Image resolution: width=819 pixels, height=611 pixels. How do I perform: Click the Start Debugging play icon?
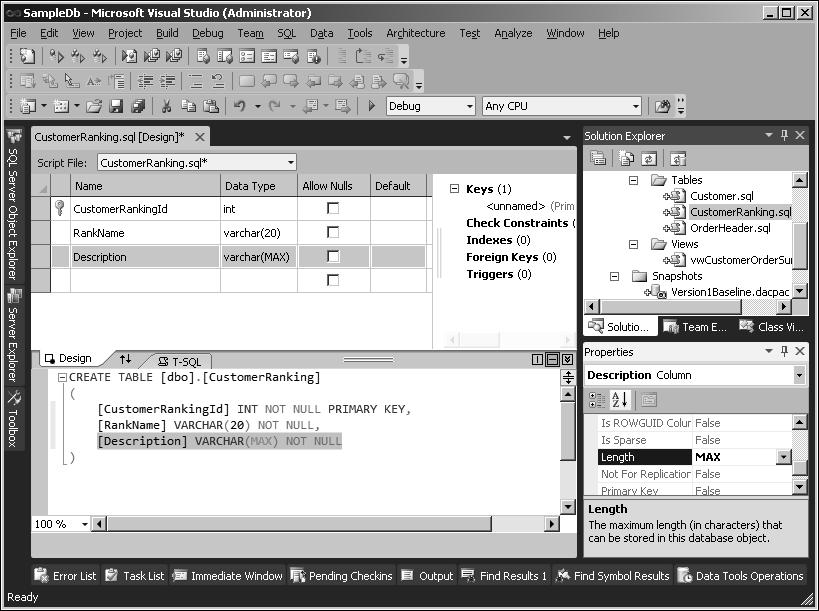click(371, 106)
